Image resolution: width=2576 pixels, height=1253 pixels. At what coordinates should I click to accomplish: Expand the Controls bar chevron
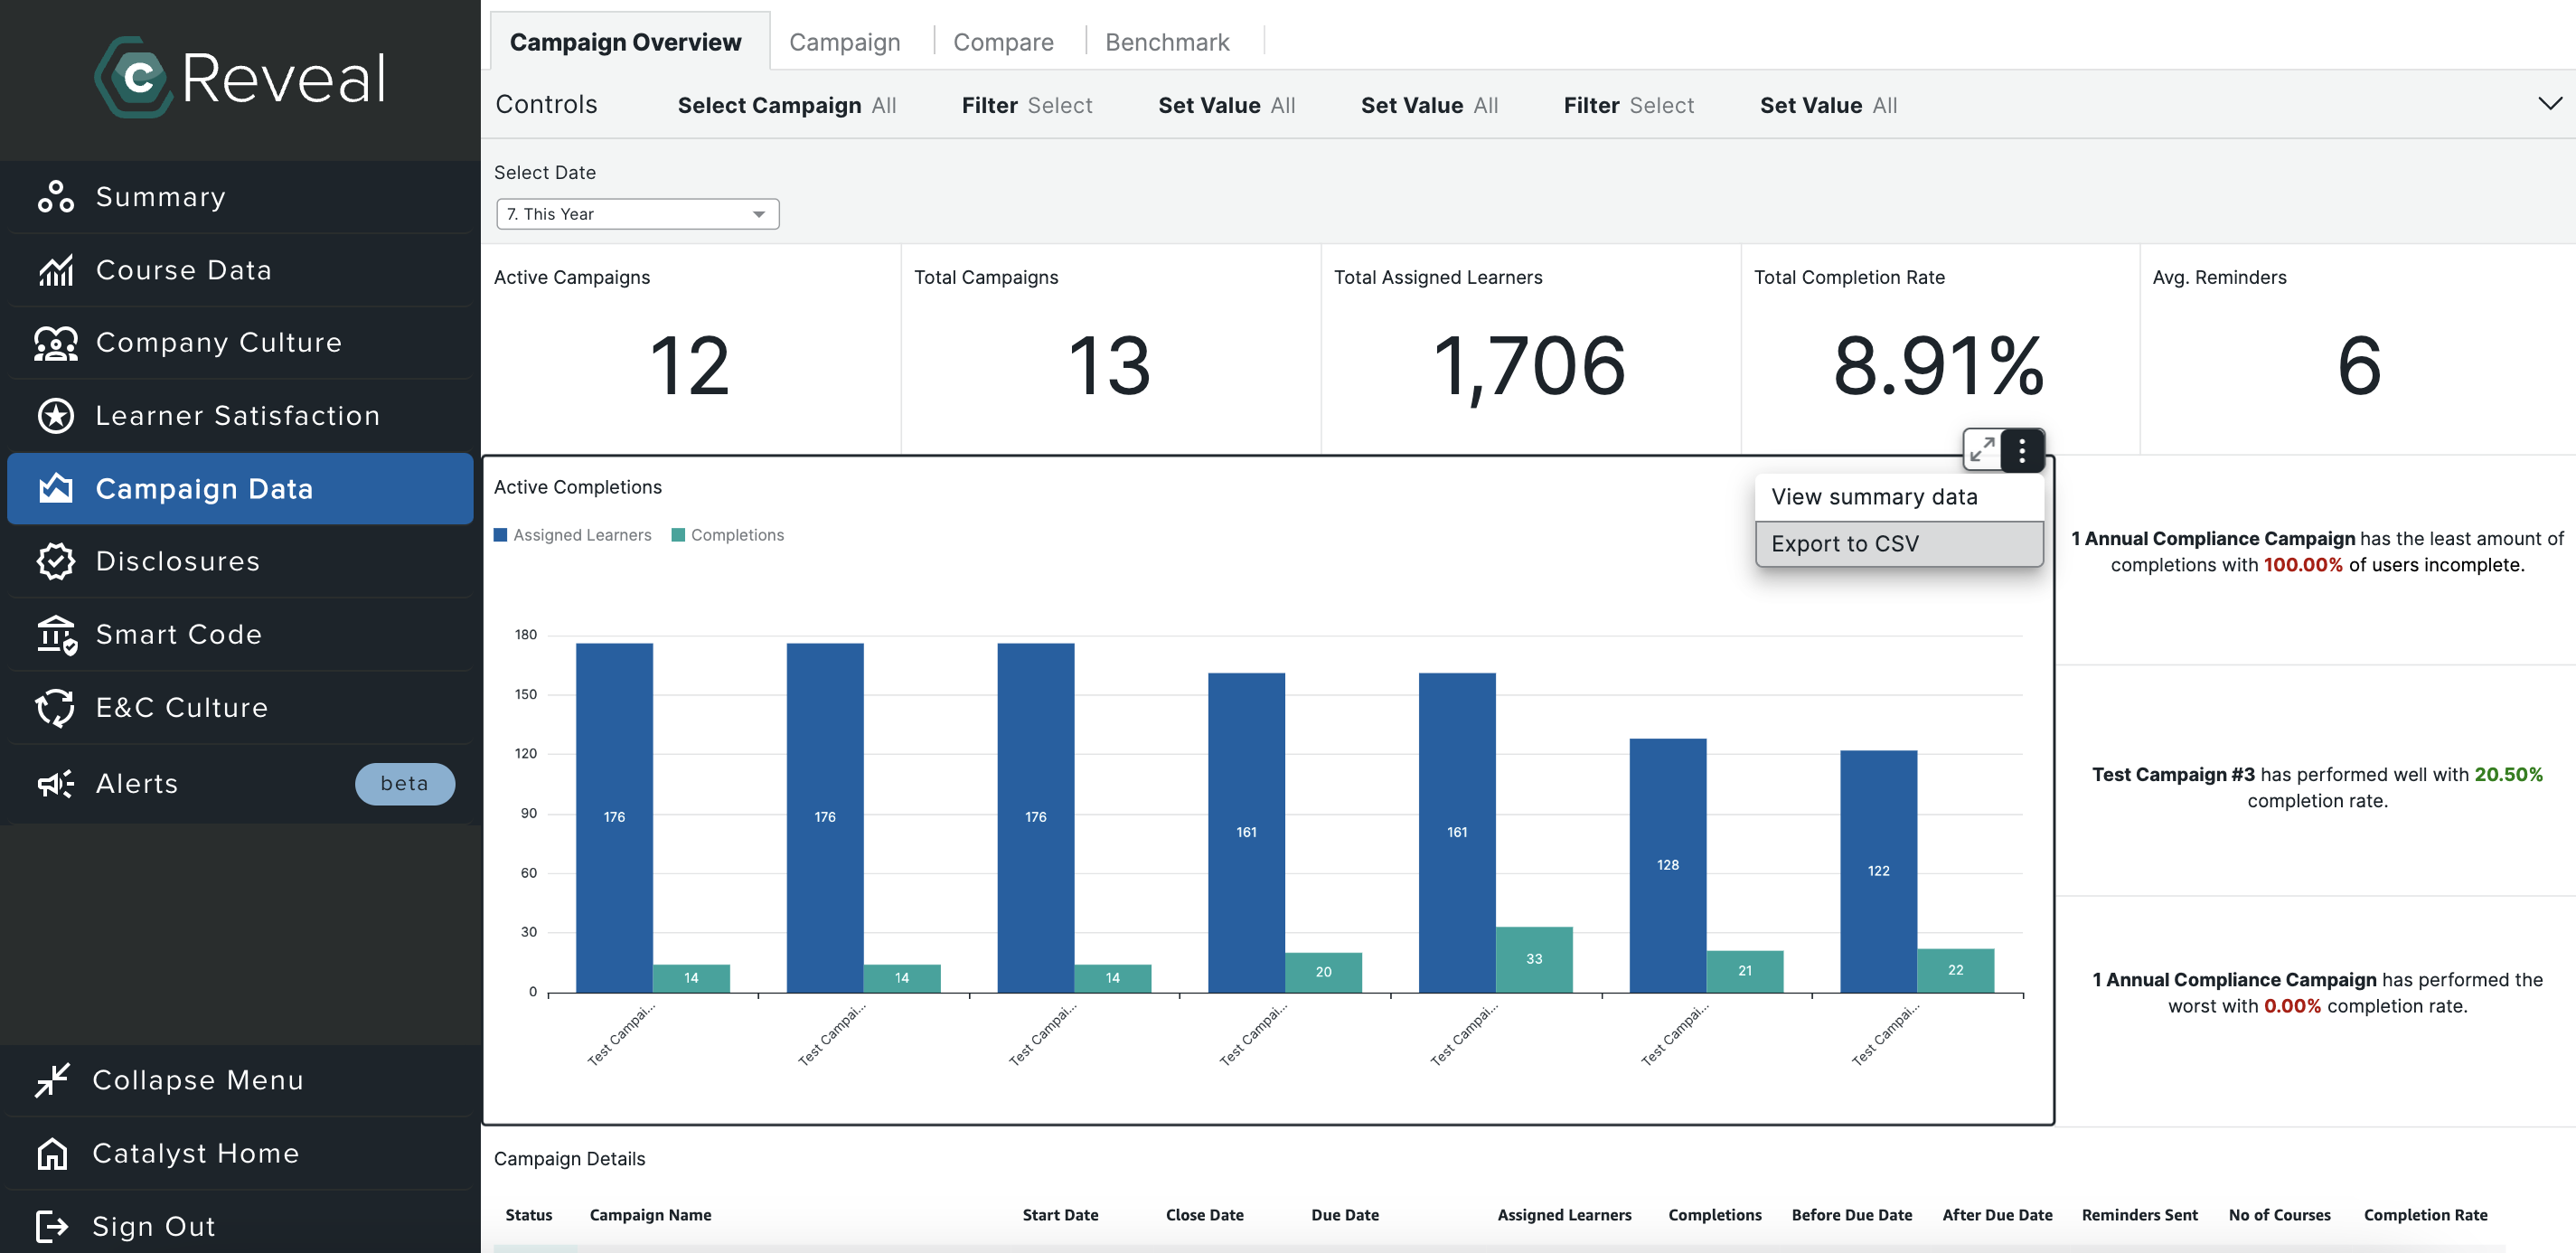click(2549, 103)
